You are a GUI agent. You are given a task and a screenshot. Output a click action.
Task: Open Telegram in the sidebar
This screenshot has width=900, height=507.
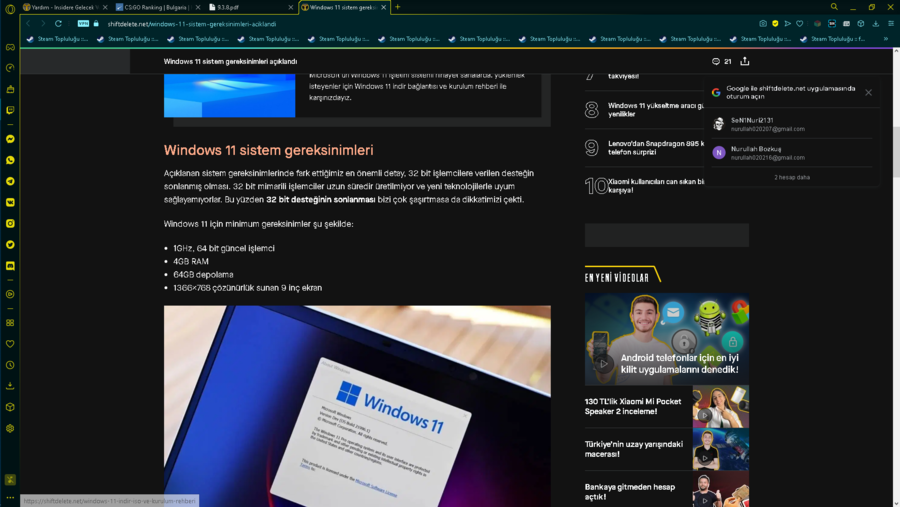click(x=10, y=181)
